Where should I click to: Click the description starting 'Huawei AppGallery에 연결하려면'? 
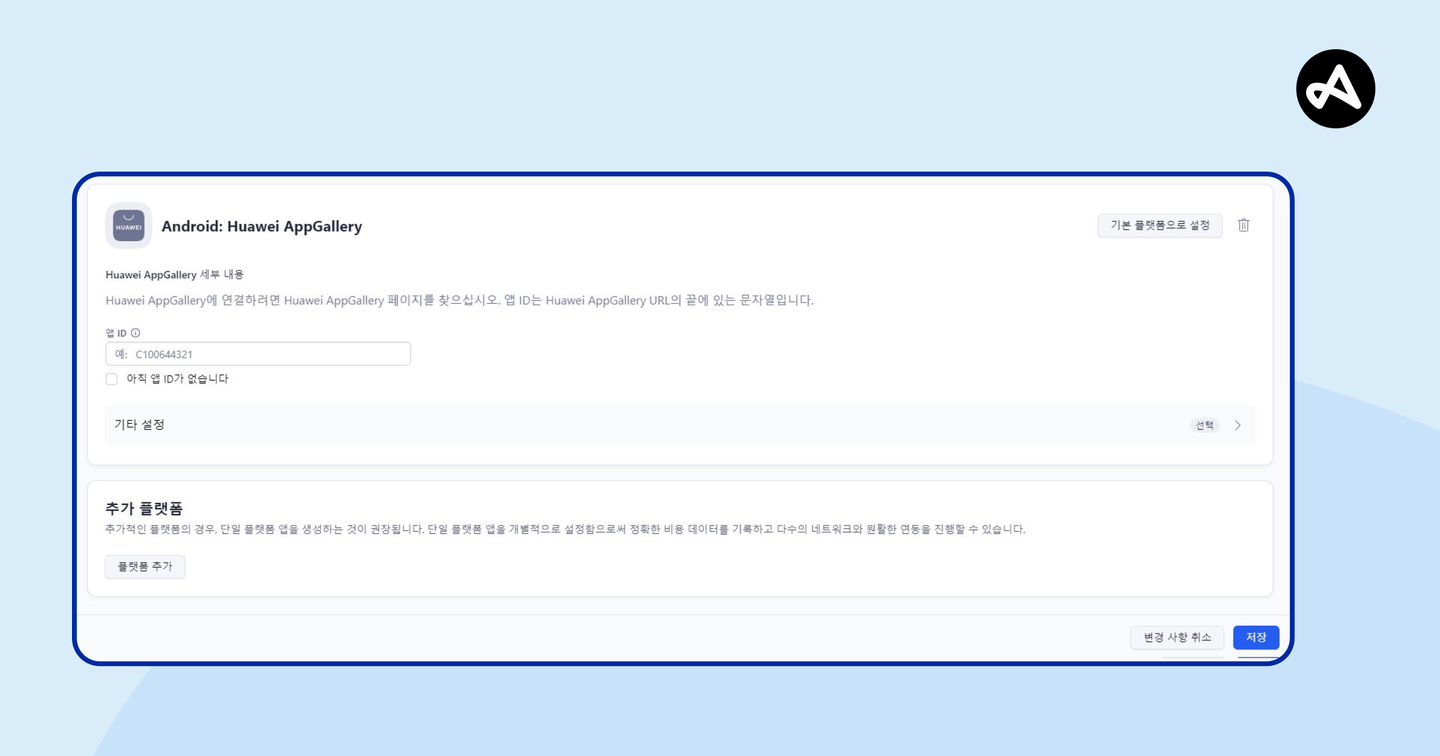tap(460, 300)
